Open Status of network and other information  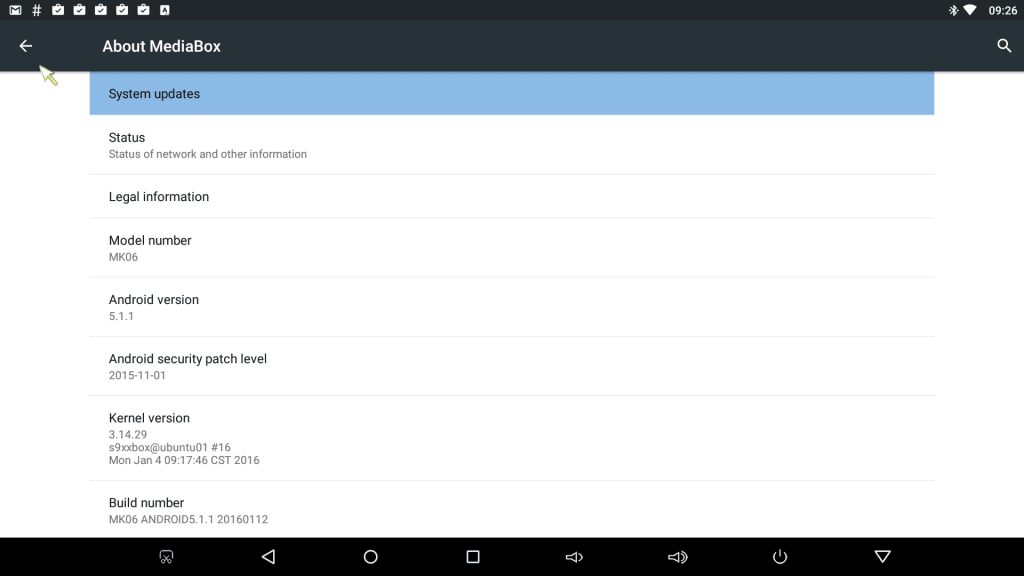pos(511,145)
